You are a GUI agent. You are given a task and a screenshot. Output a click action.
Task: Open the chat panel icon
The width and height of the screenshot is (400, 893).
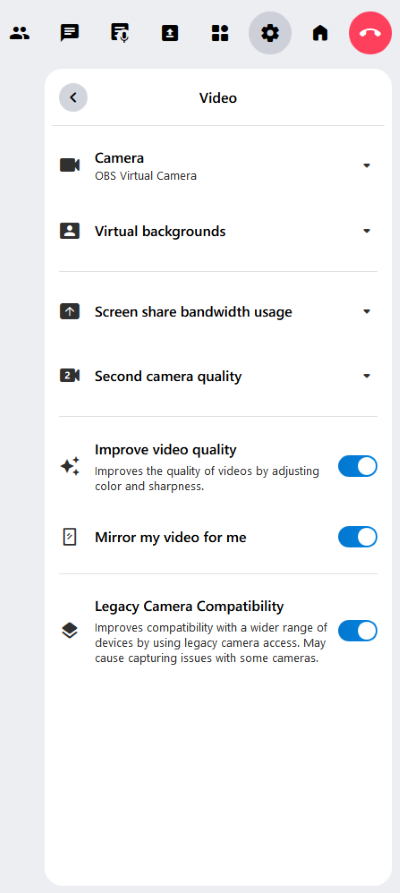[x=70, y=33]
